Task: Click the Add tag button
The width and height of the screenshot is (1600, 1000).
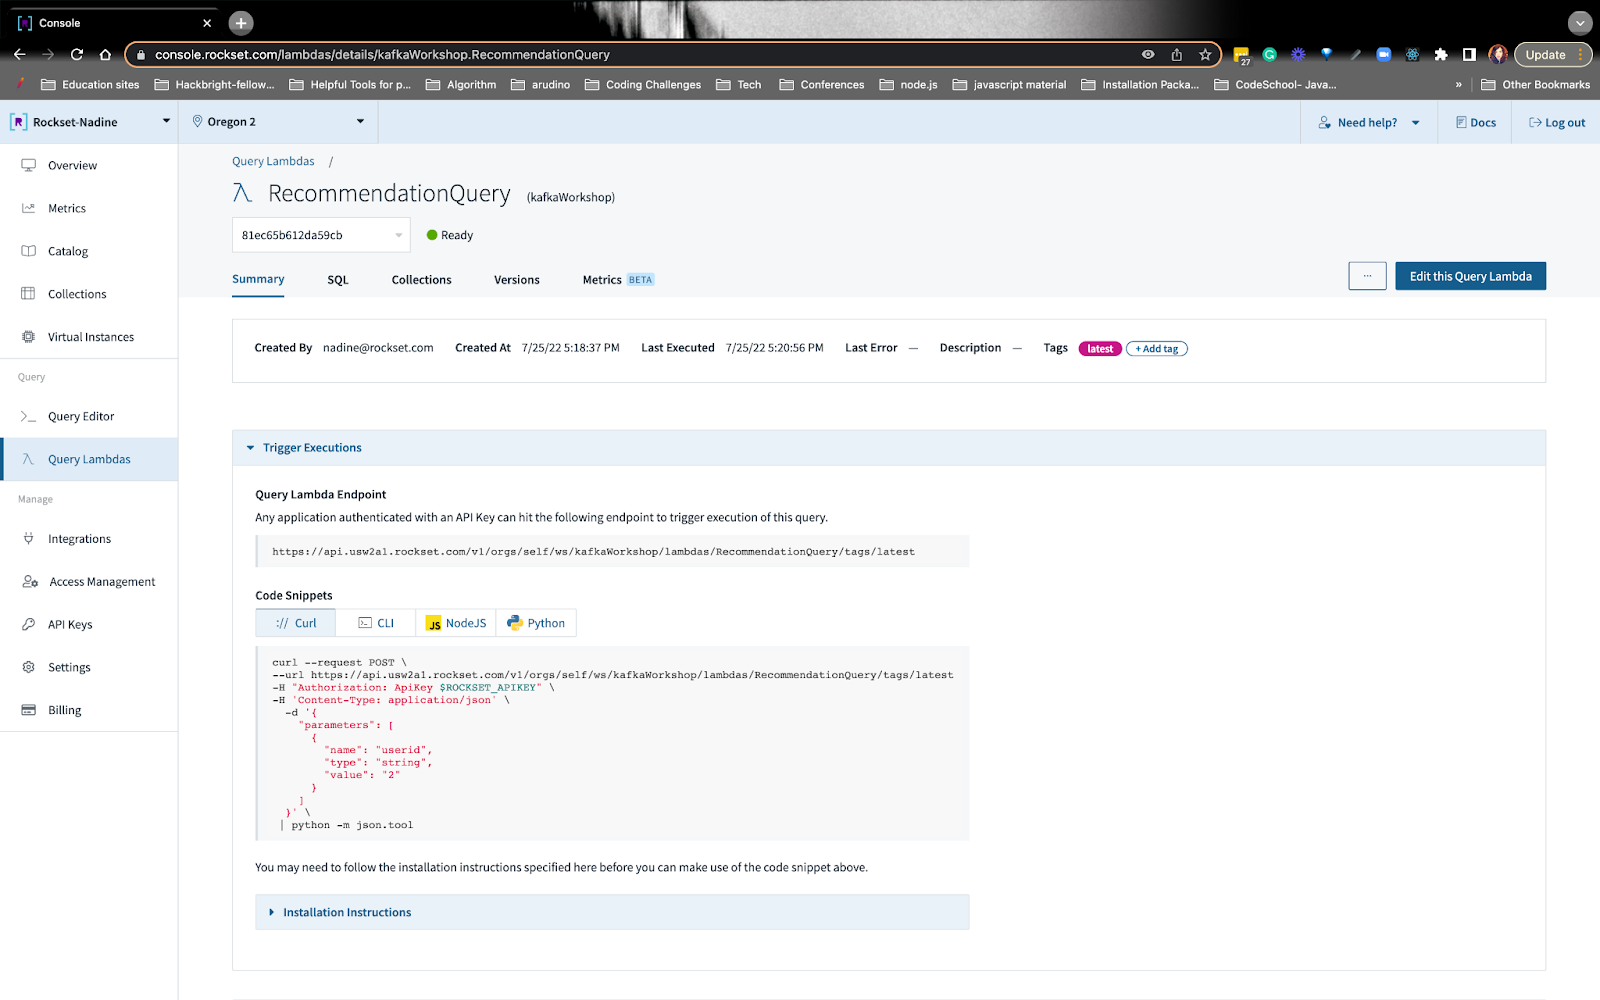Action: 1157,349
